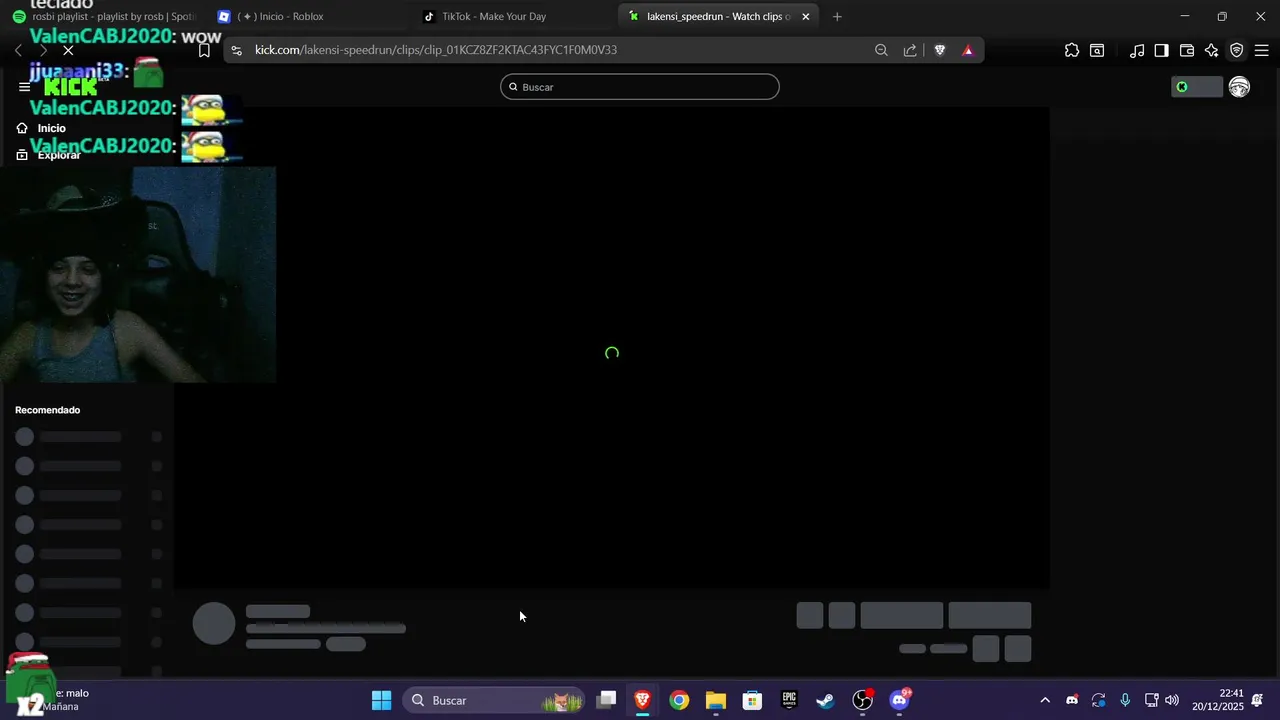Open Brave Wallet icon
This screenshot has height=720, width=1280.
pos(1187,50)
